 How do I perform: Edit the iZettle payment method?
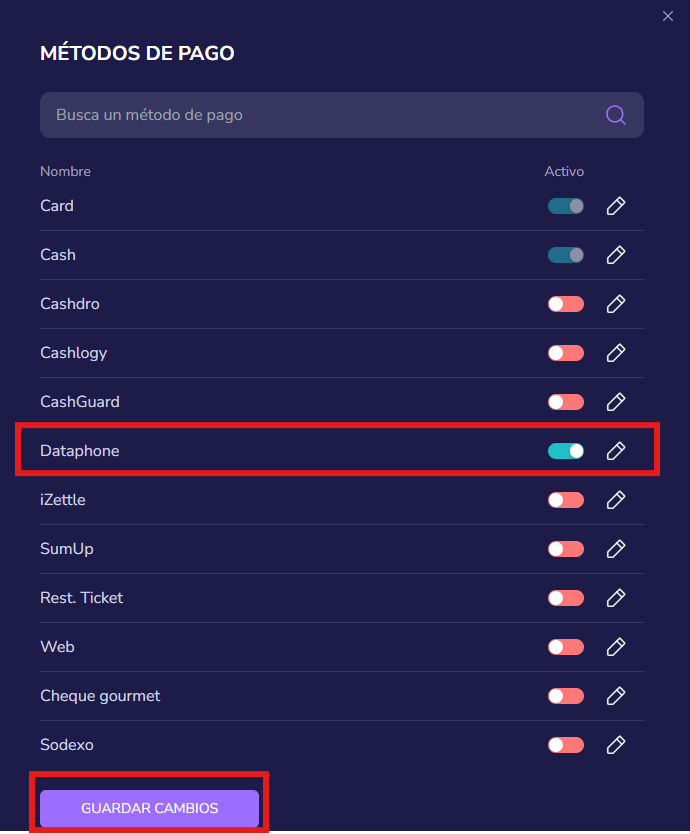(616, 500)
